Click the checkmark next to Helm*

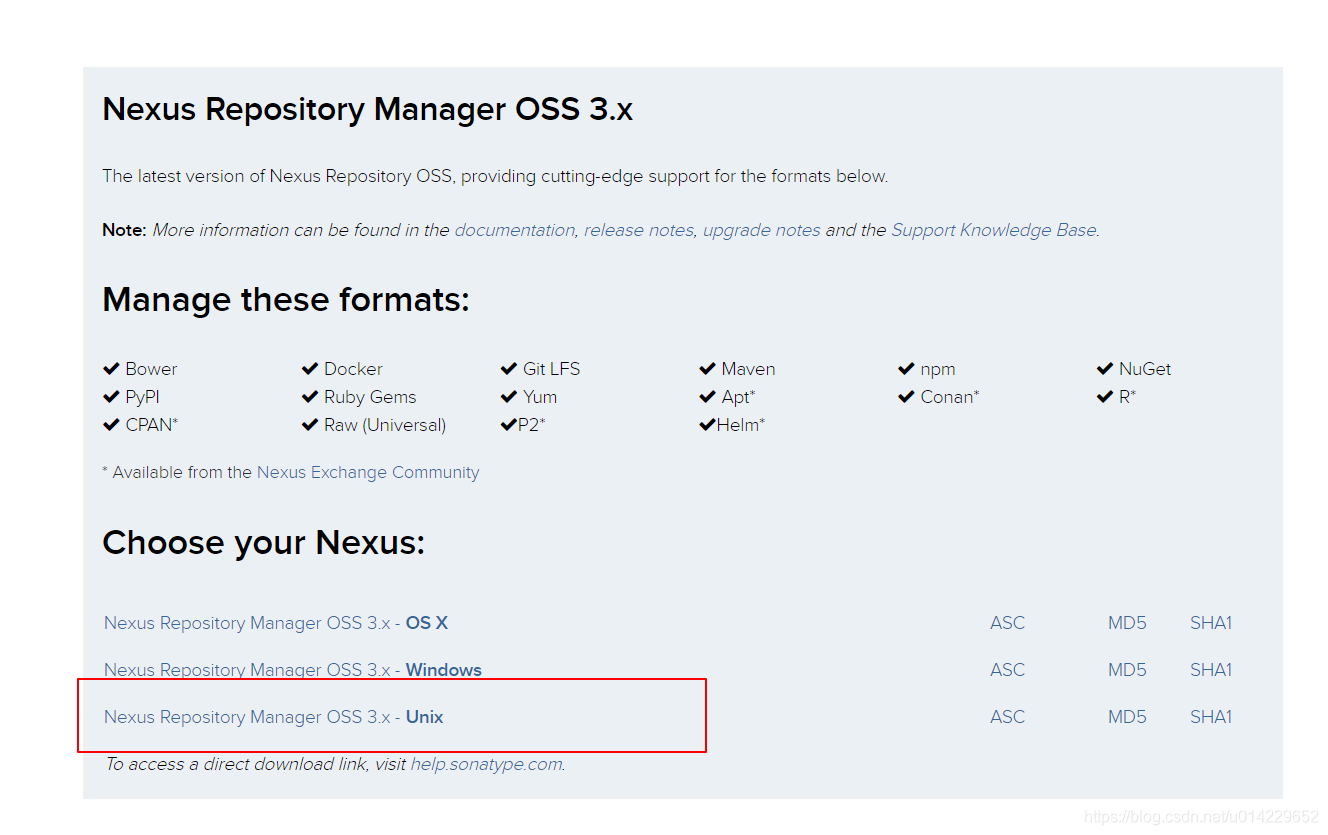tap(708, 425)
